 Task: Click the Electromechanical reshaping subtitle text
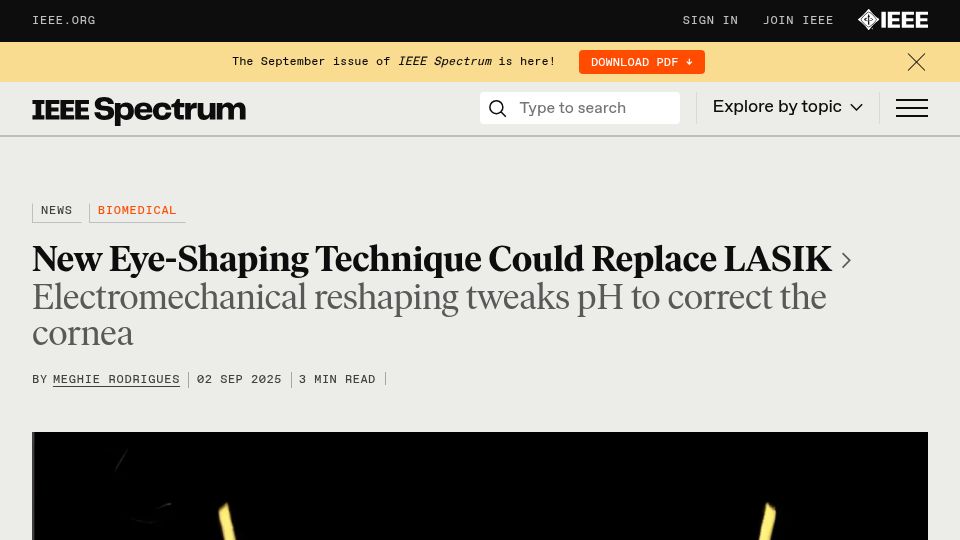429,315
